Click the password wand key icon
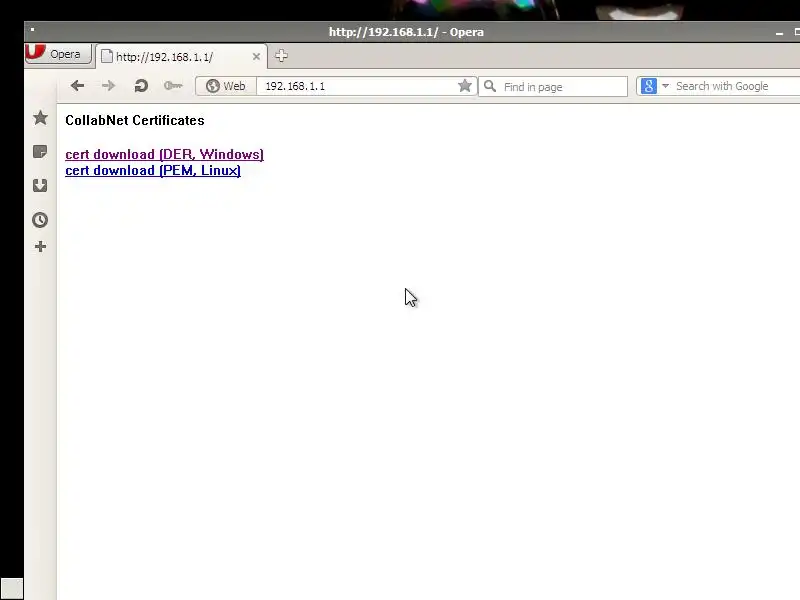Screen dimensions: 800x600 173,86
